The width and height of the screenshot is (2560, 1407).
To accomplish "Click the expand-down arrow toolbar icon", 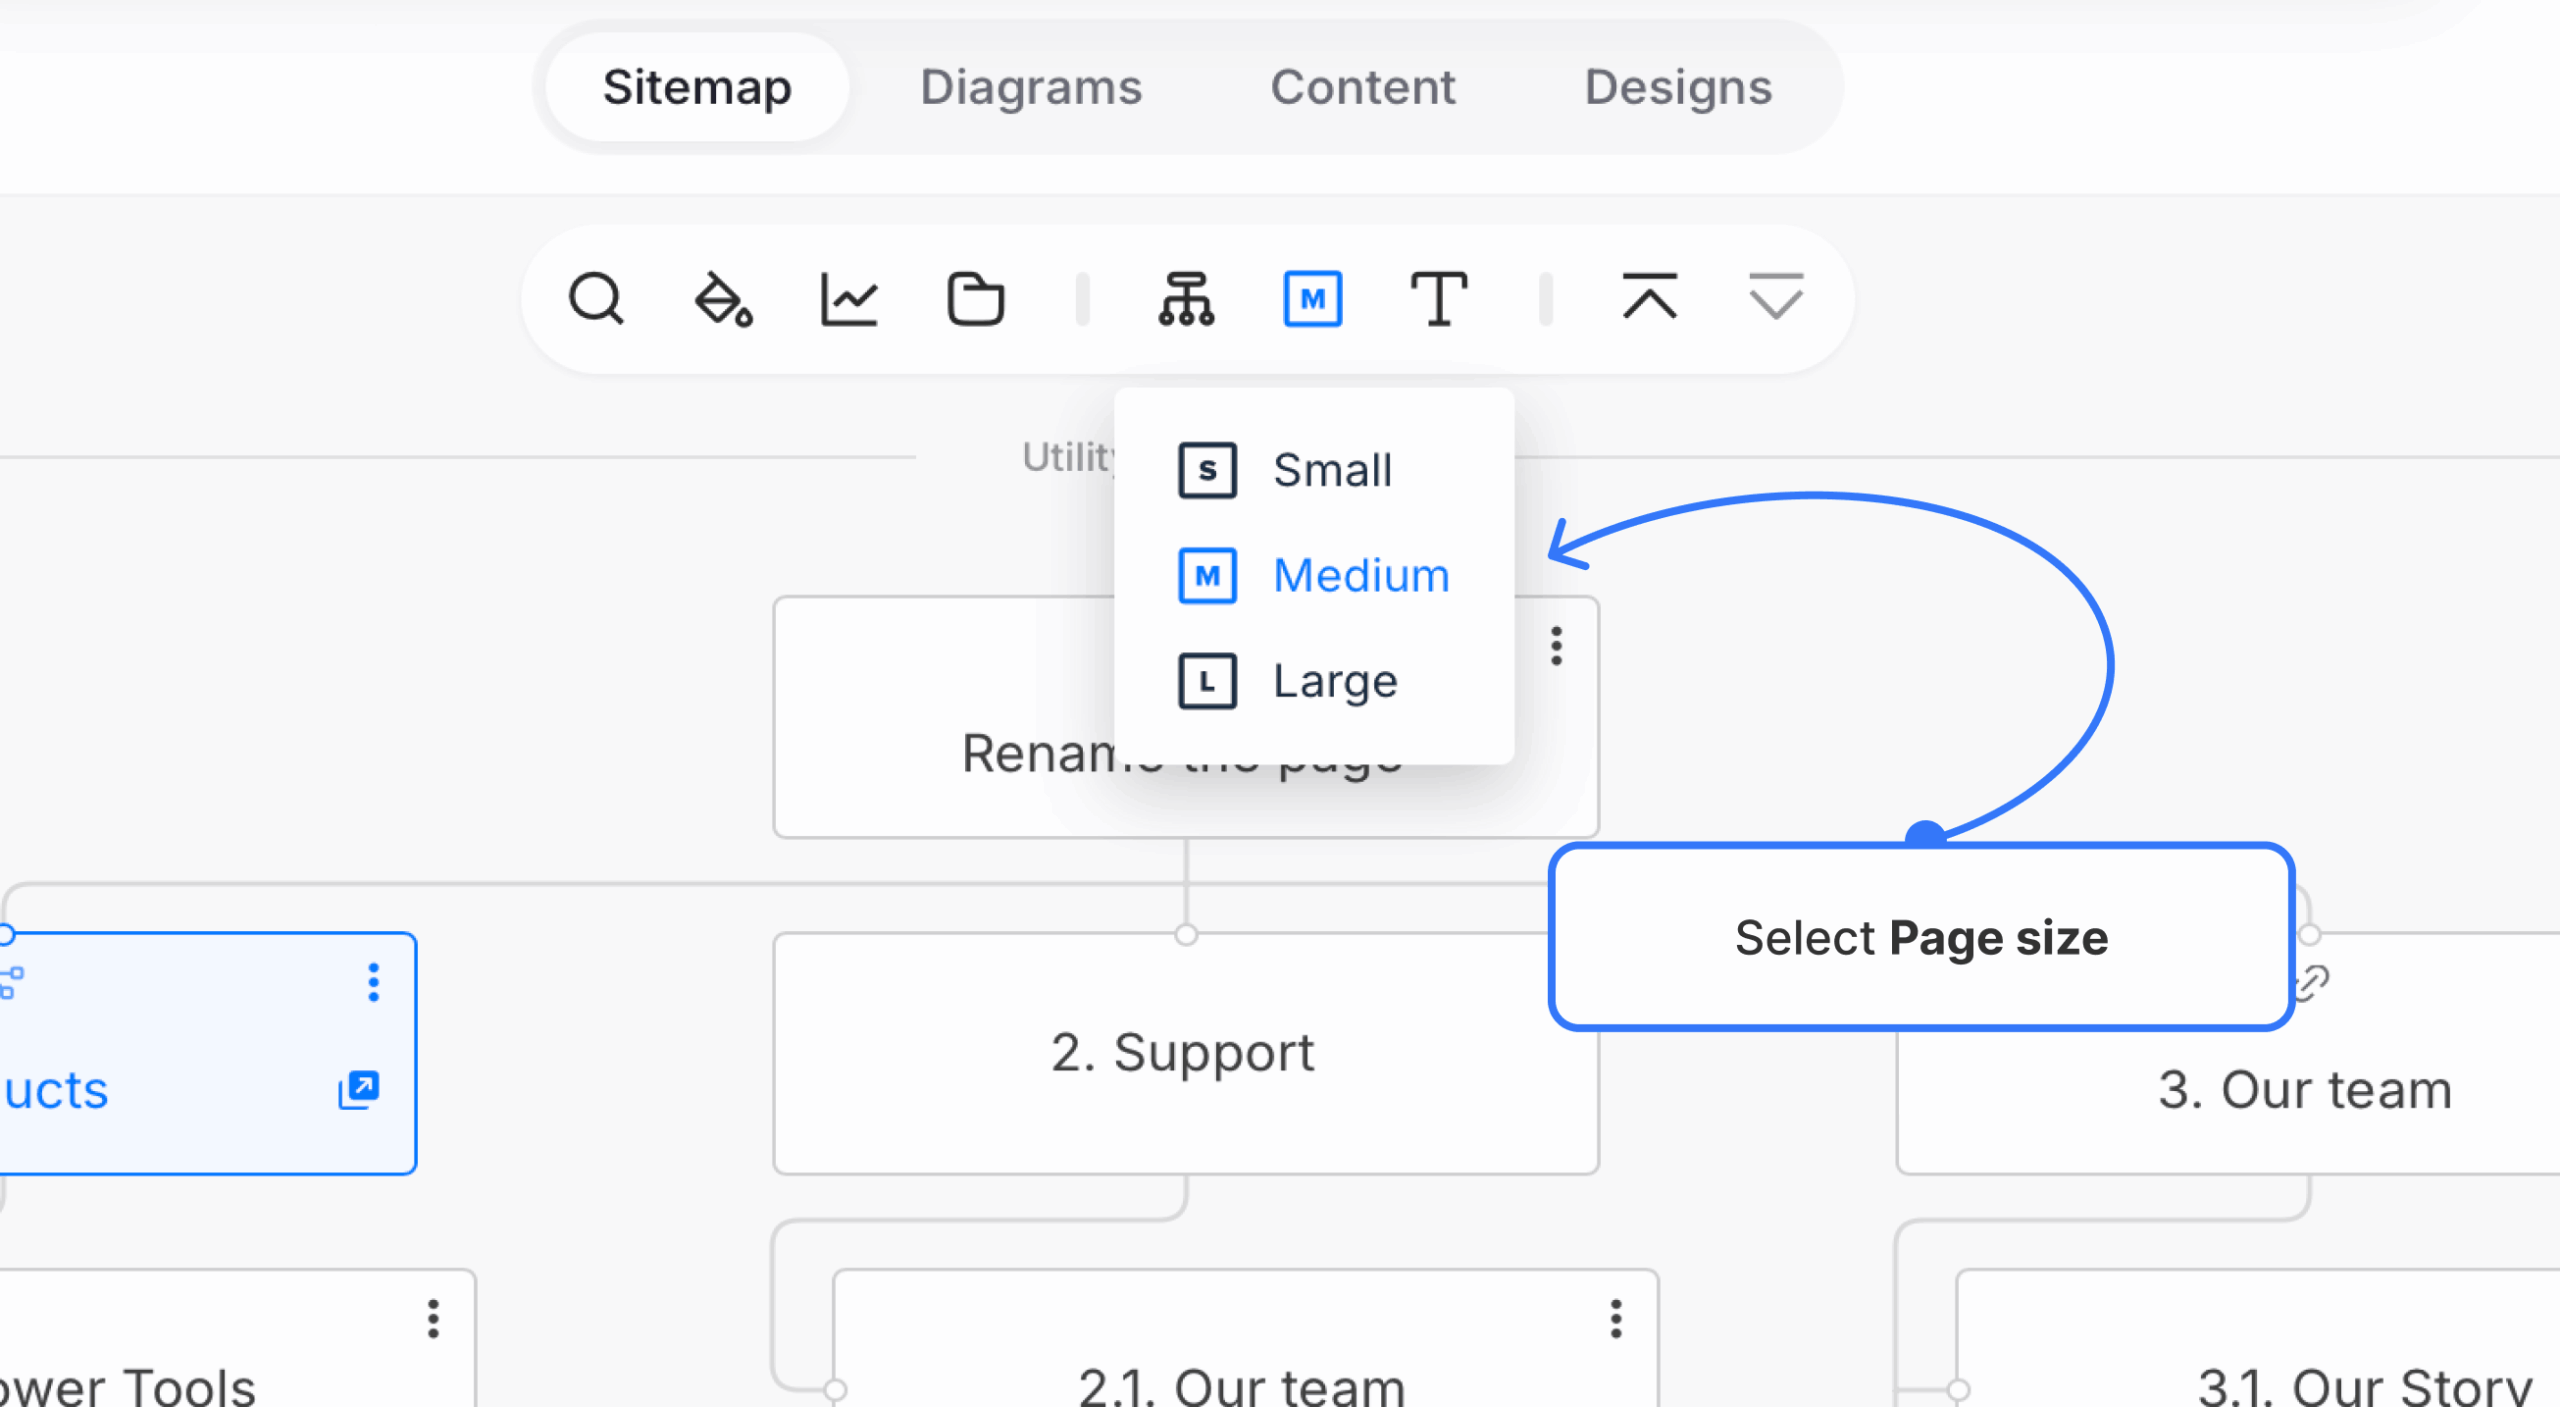I will point(1776,296).
